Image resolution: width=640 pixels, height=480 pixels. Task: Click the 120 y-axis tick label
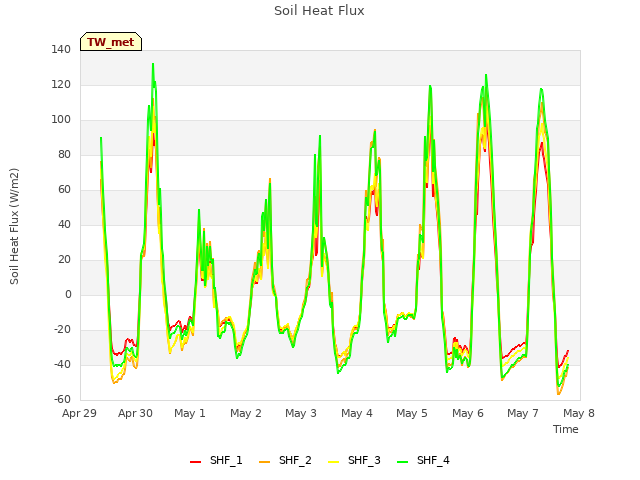pyautogui.click(x=61, y=85)
